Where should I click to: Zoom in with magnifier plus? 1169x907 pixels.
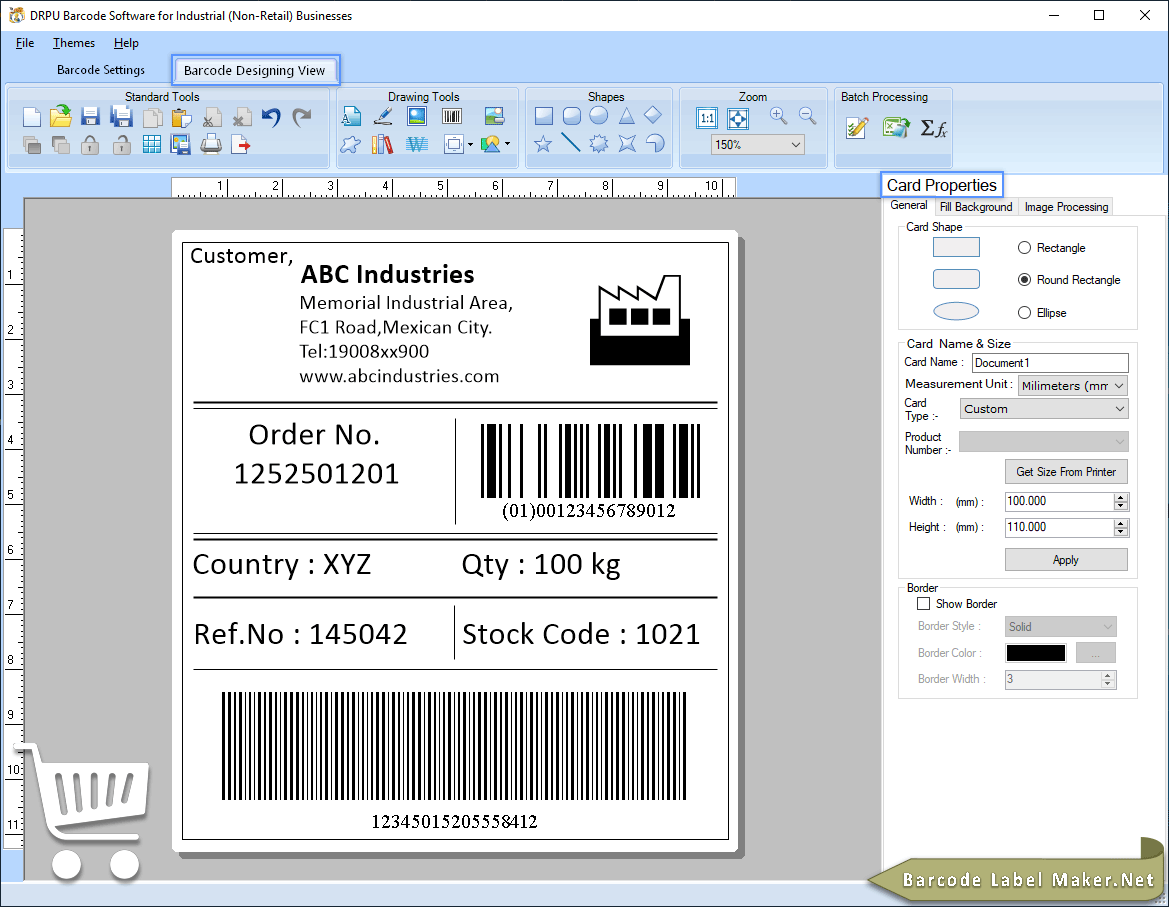pos(778,116)
